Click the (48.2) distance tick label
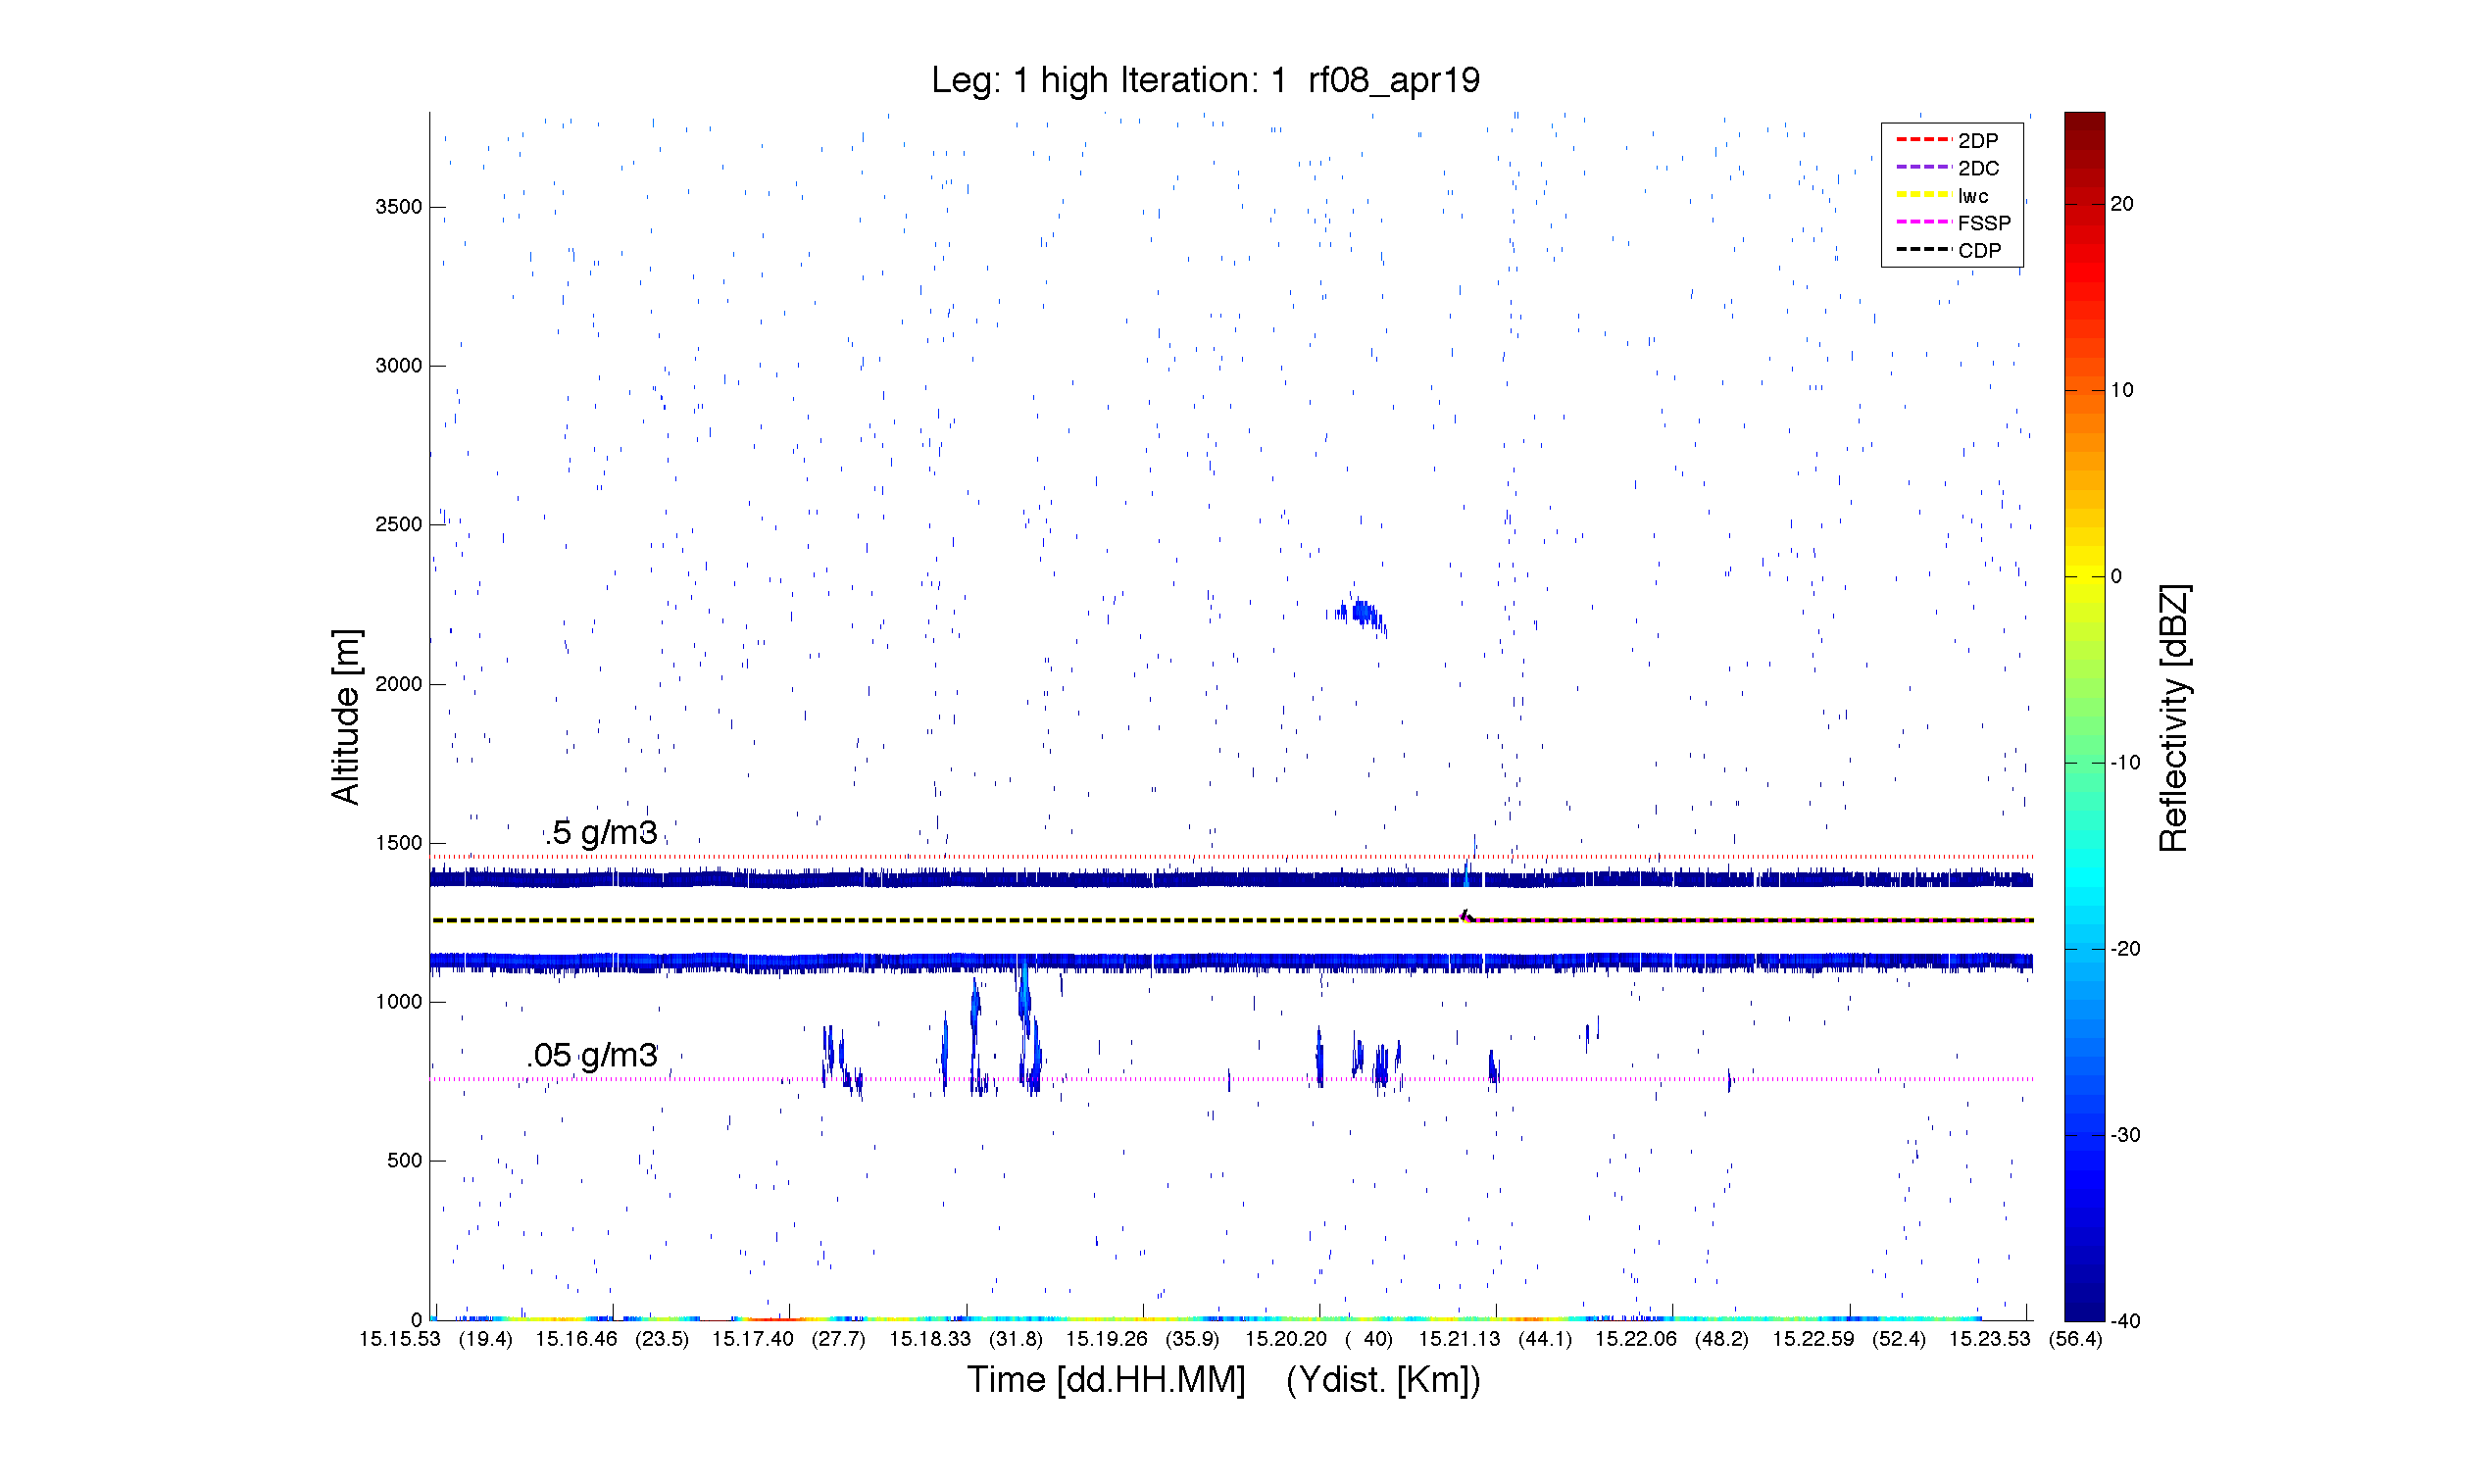The image size is (2483, 1484). pos(1721,1339)
